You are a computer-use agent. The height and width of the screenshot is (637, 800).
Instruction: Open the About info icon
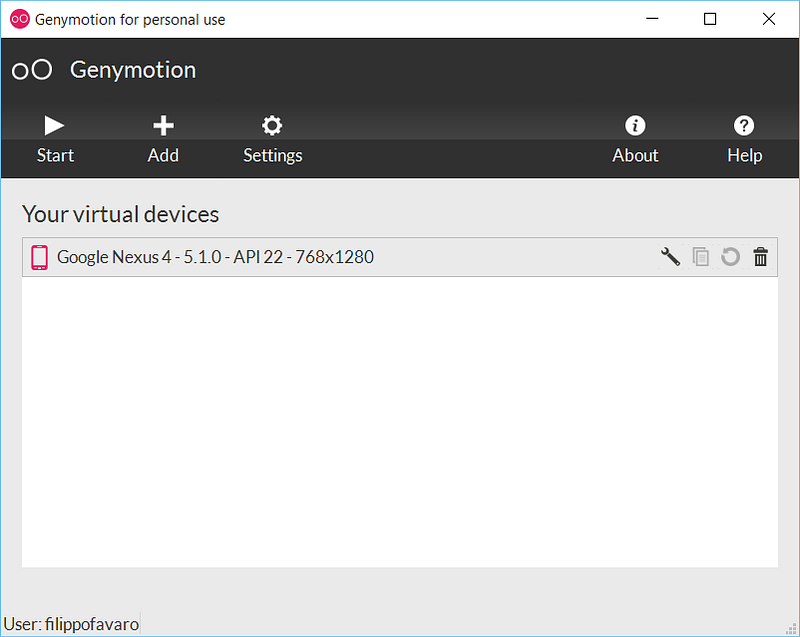pos(635,125)
